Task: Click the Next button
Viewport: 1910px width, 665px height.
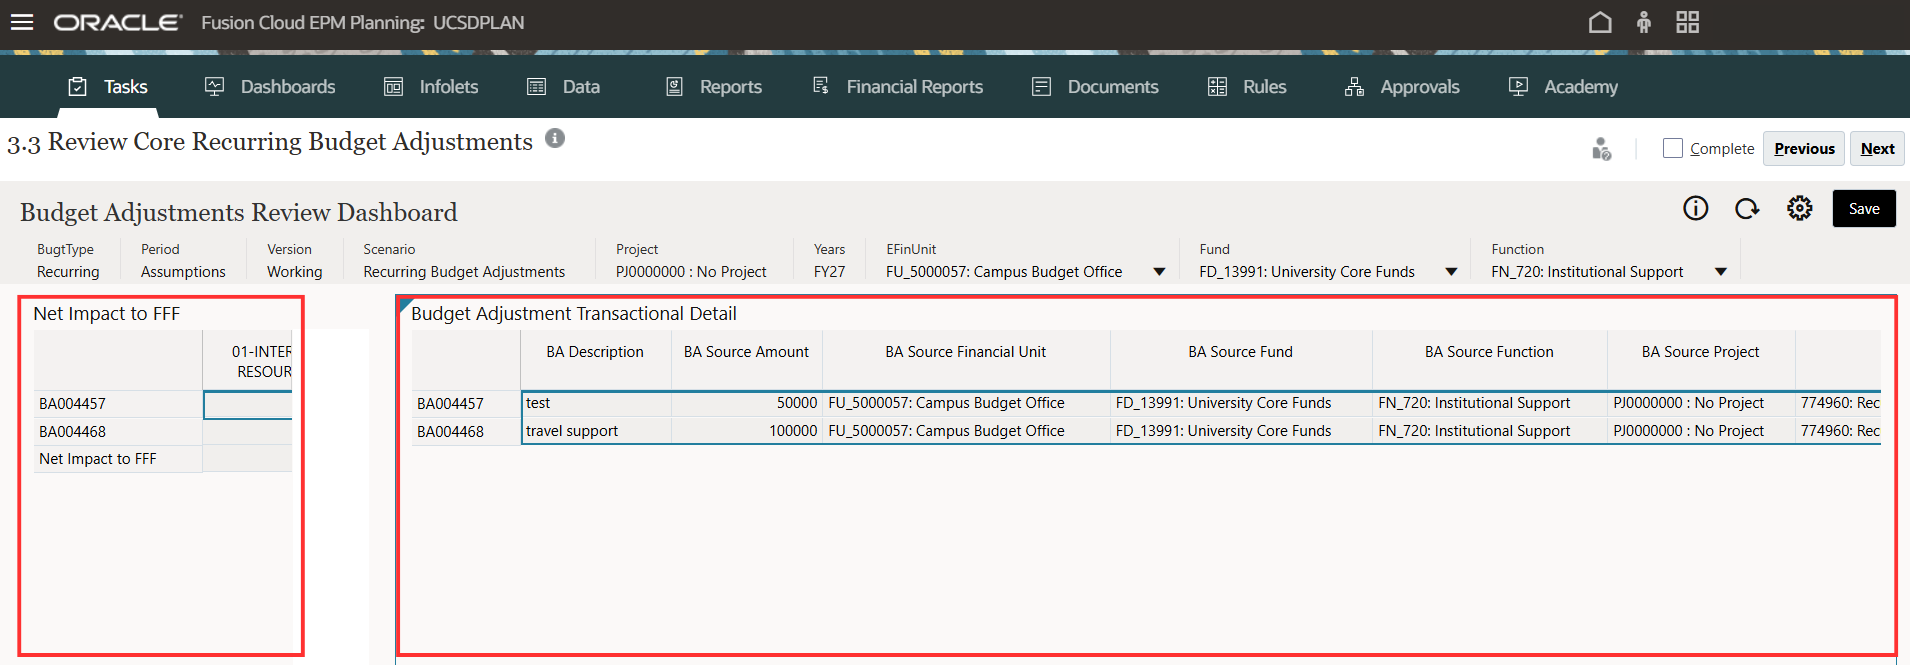Action: (1877, 148)
